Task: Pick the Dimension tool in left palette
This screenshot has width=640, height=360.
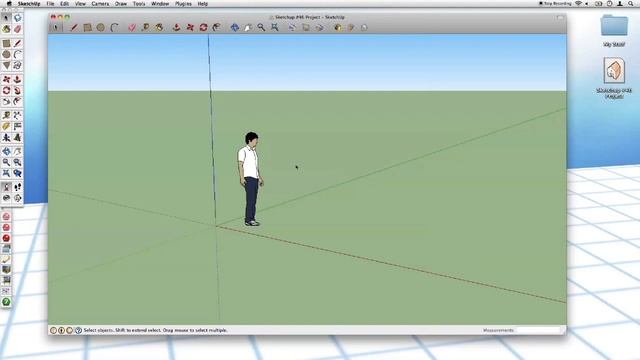Action: [18, 116]
